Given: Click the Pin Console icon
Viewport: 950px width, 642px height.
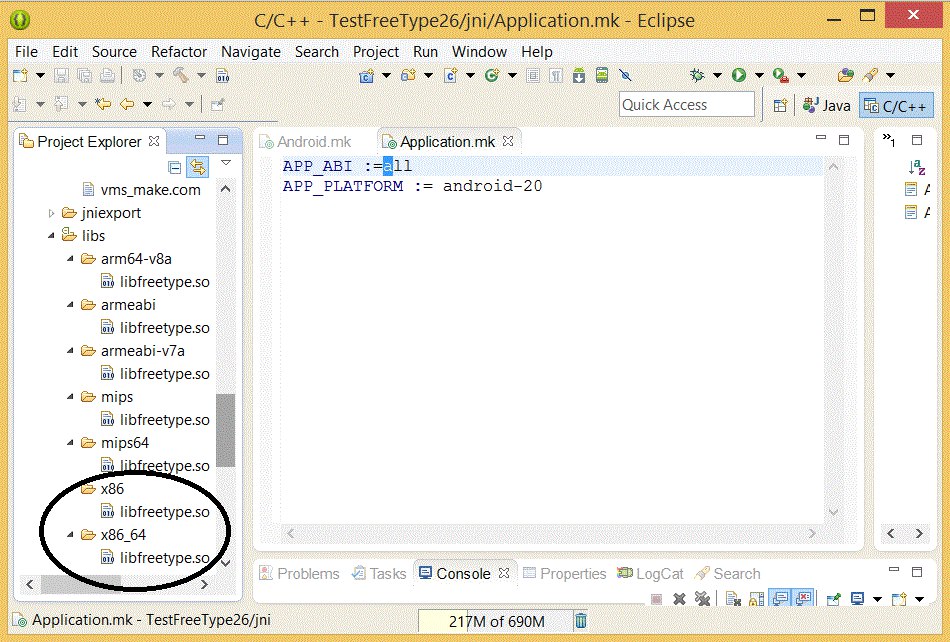Looking at the screenshot, I should coord(834,599).
